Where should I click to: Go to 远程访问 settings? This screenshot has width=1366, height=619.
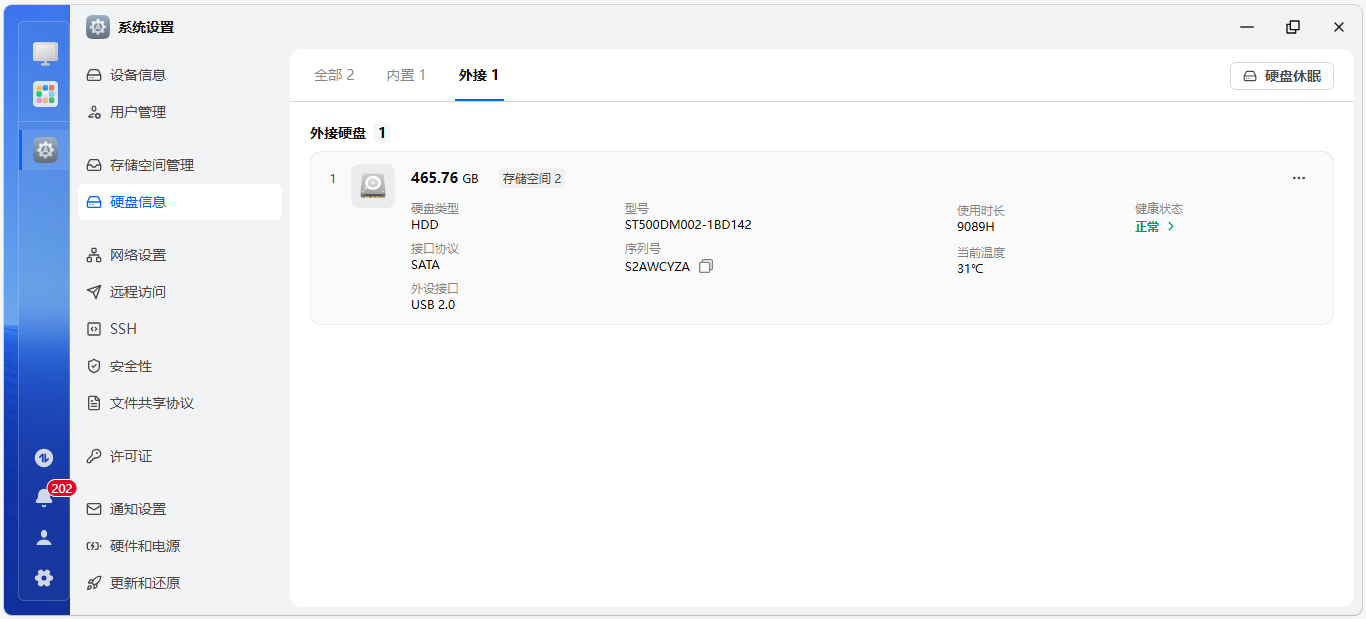pos(180,292)
